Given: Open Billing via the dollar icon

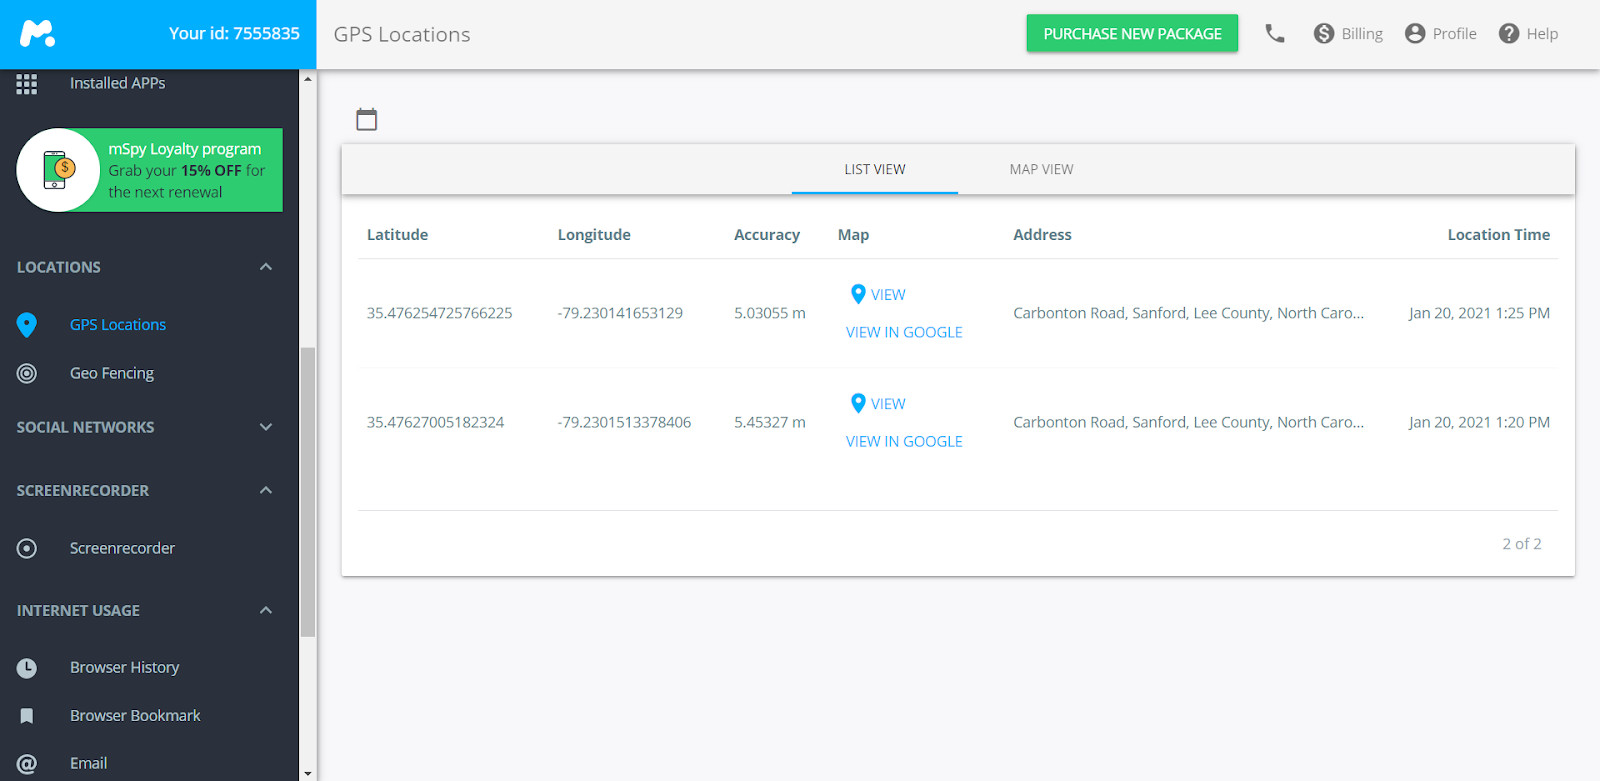Looking at the screenshot, I should [1324, 34].
